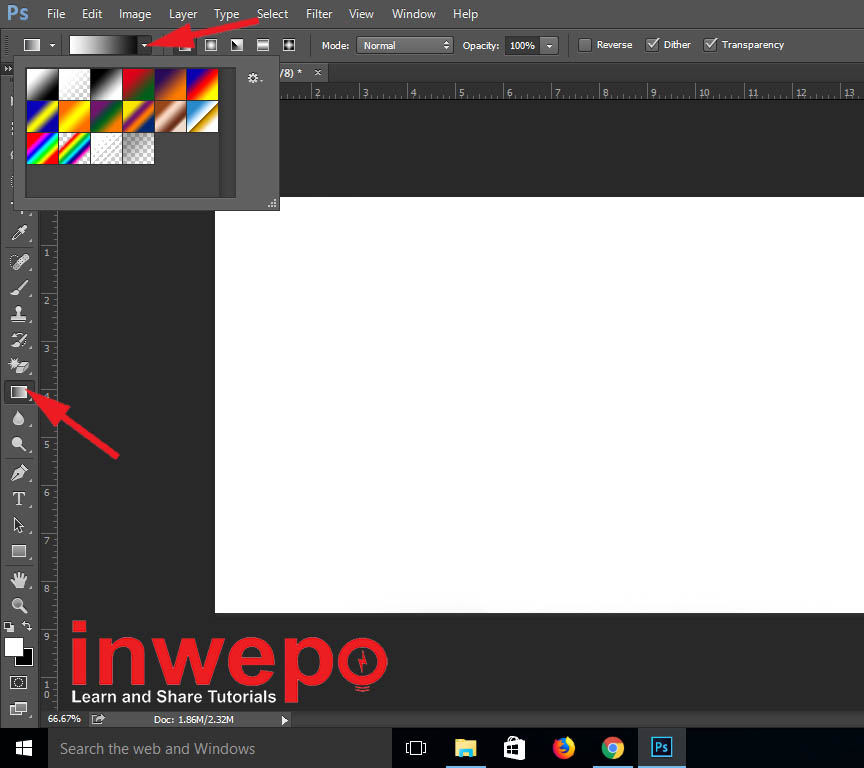864x768 pixels.
Task: Open the Filter menu
Action: (319, 14)
